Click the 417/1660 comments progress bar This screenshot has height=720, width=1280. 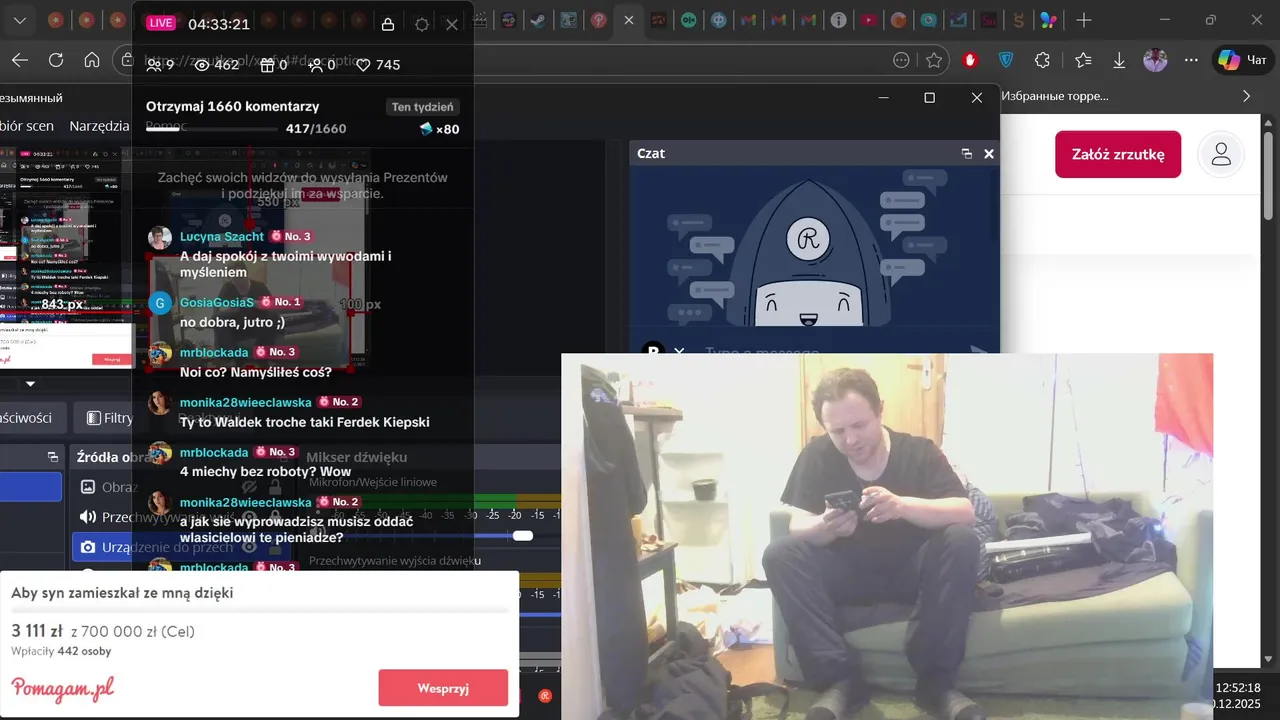click(214, 129)
